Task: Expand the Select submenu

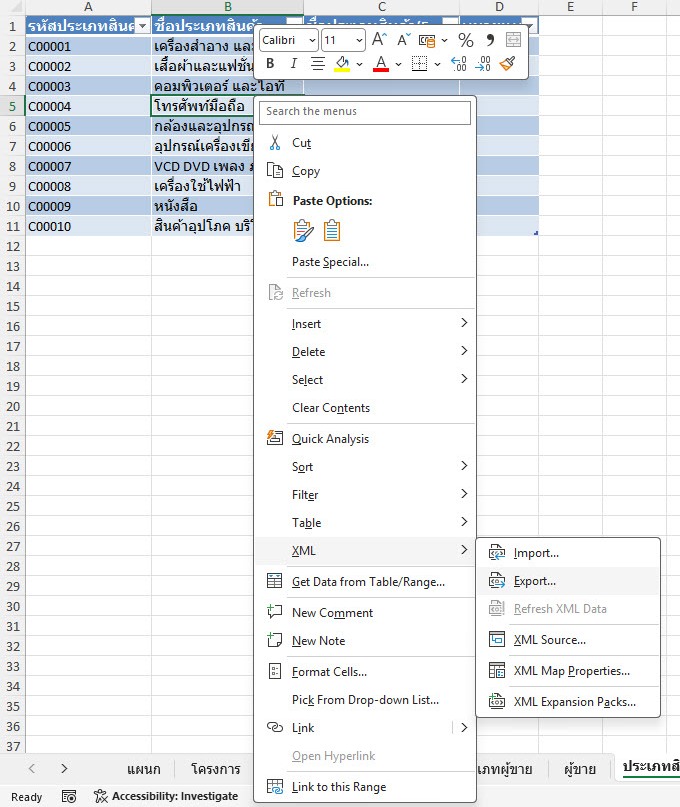Action: tap(365, 380)
